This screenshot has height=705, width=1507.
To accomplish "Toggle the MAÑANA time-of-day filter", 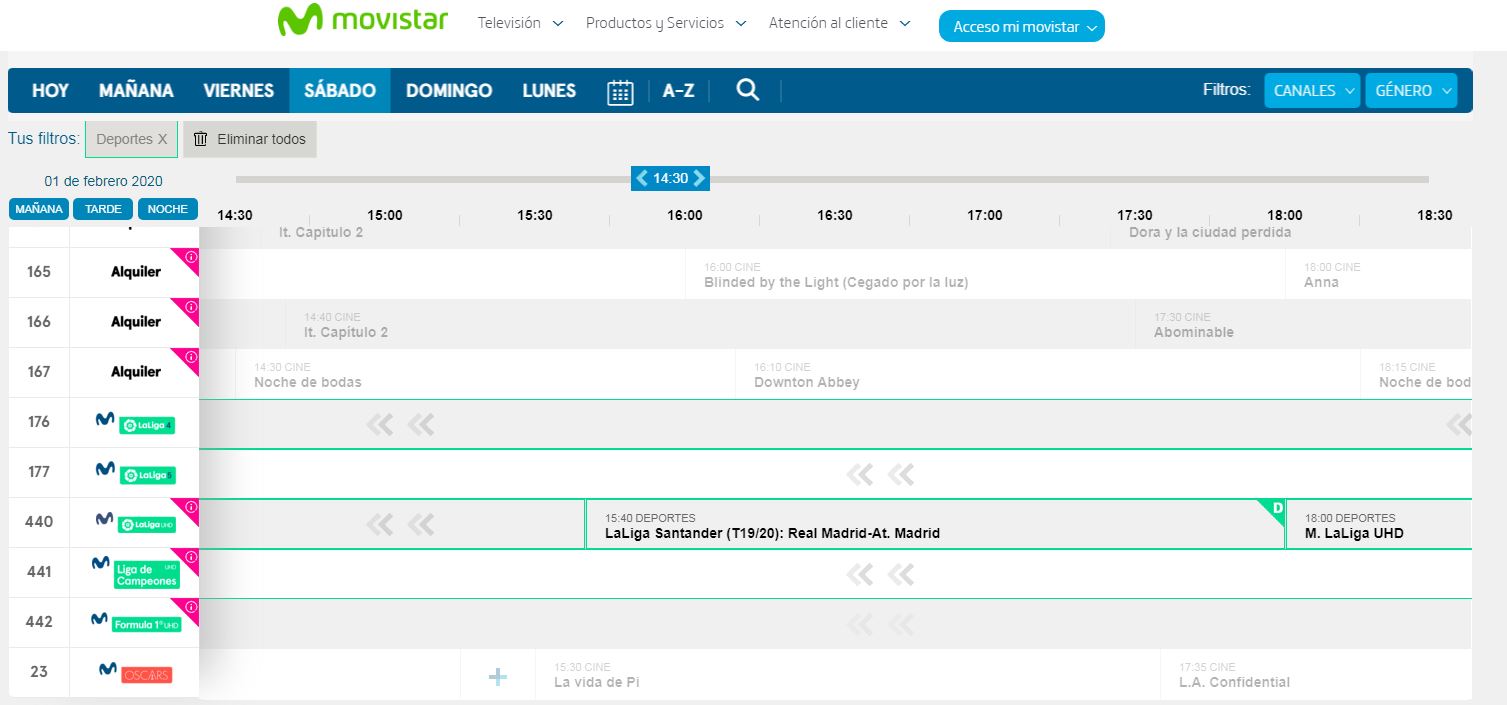I will (39, 209).
